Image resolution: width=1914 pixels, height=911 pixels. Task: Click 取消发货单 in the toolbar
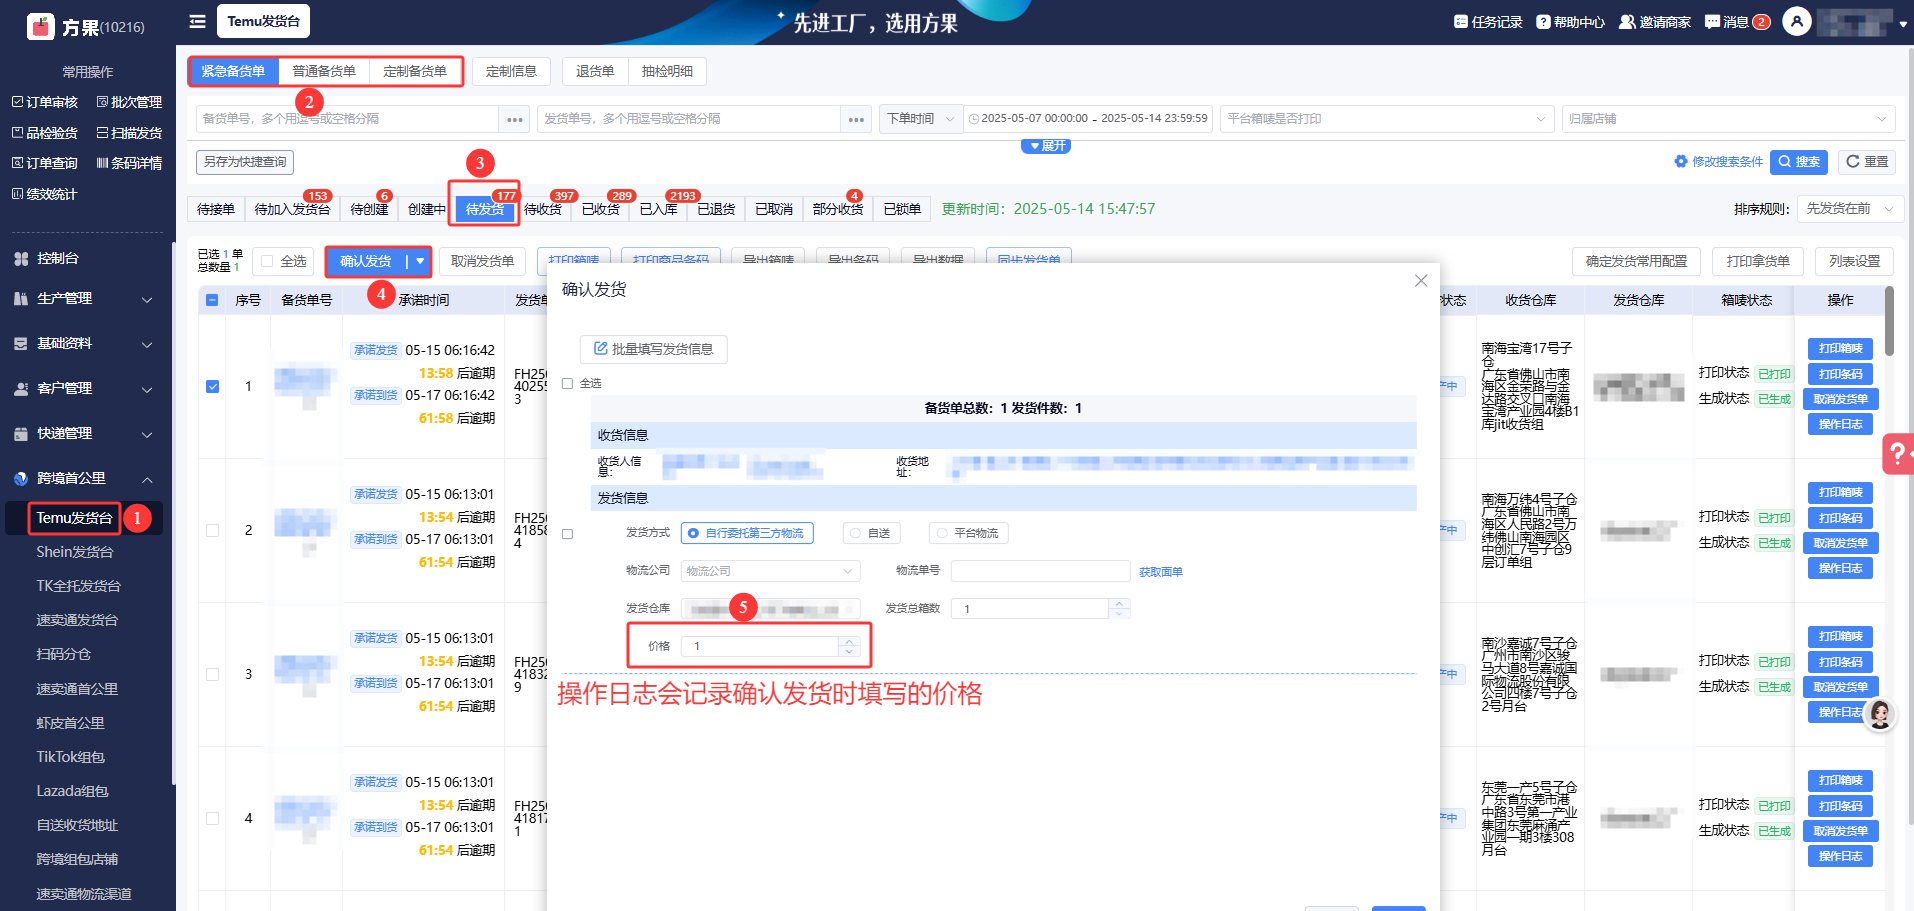pos(482,261)
